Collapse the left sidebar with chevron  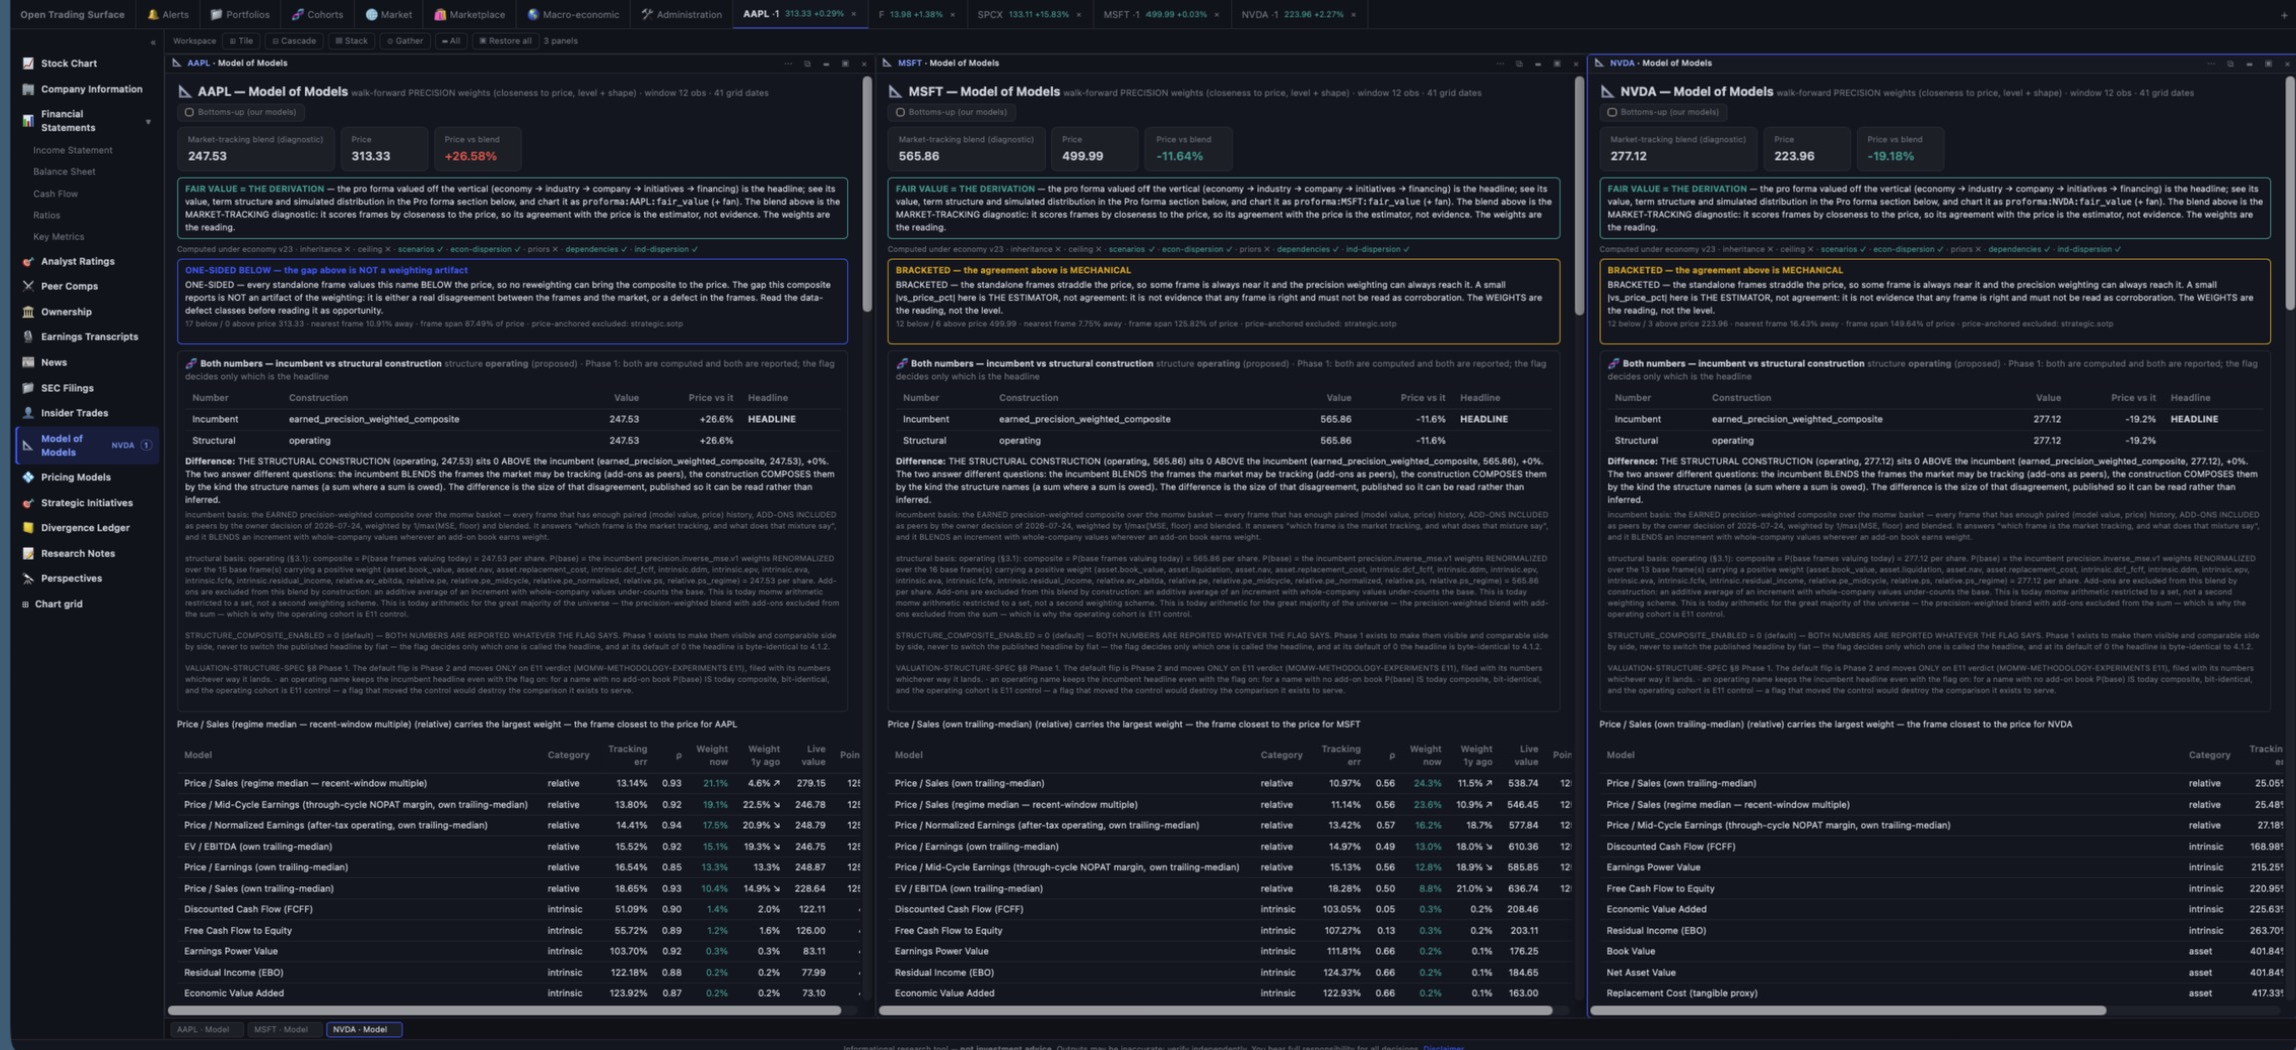pyautogui.click(x=152, y=42)
